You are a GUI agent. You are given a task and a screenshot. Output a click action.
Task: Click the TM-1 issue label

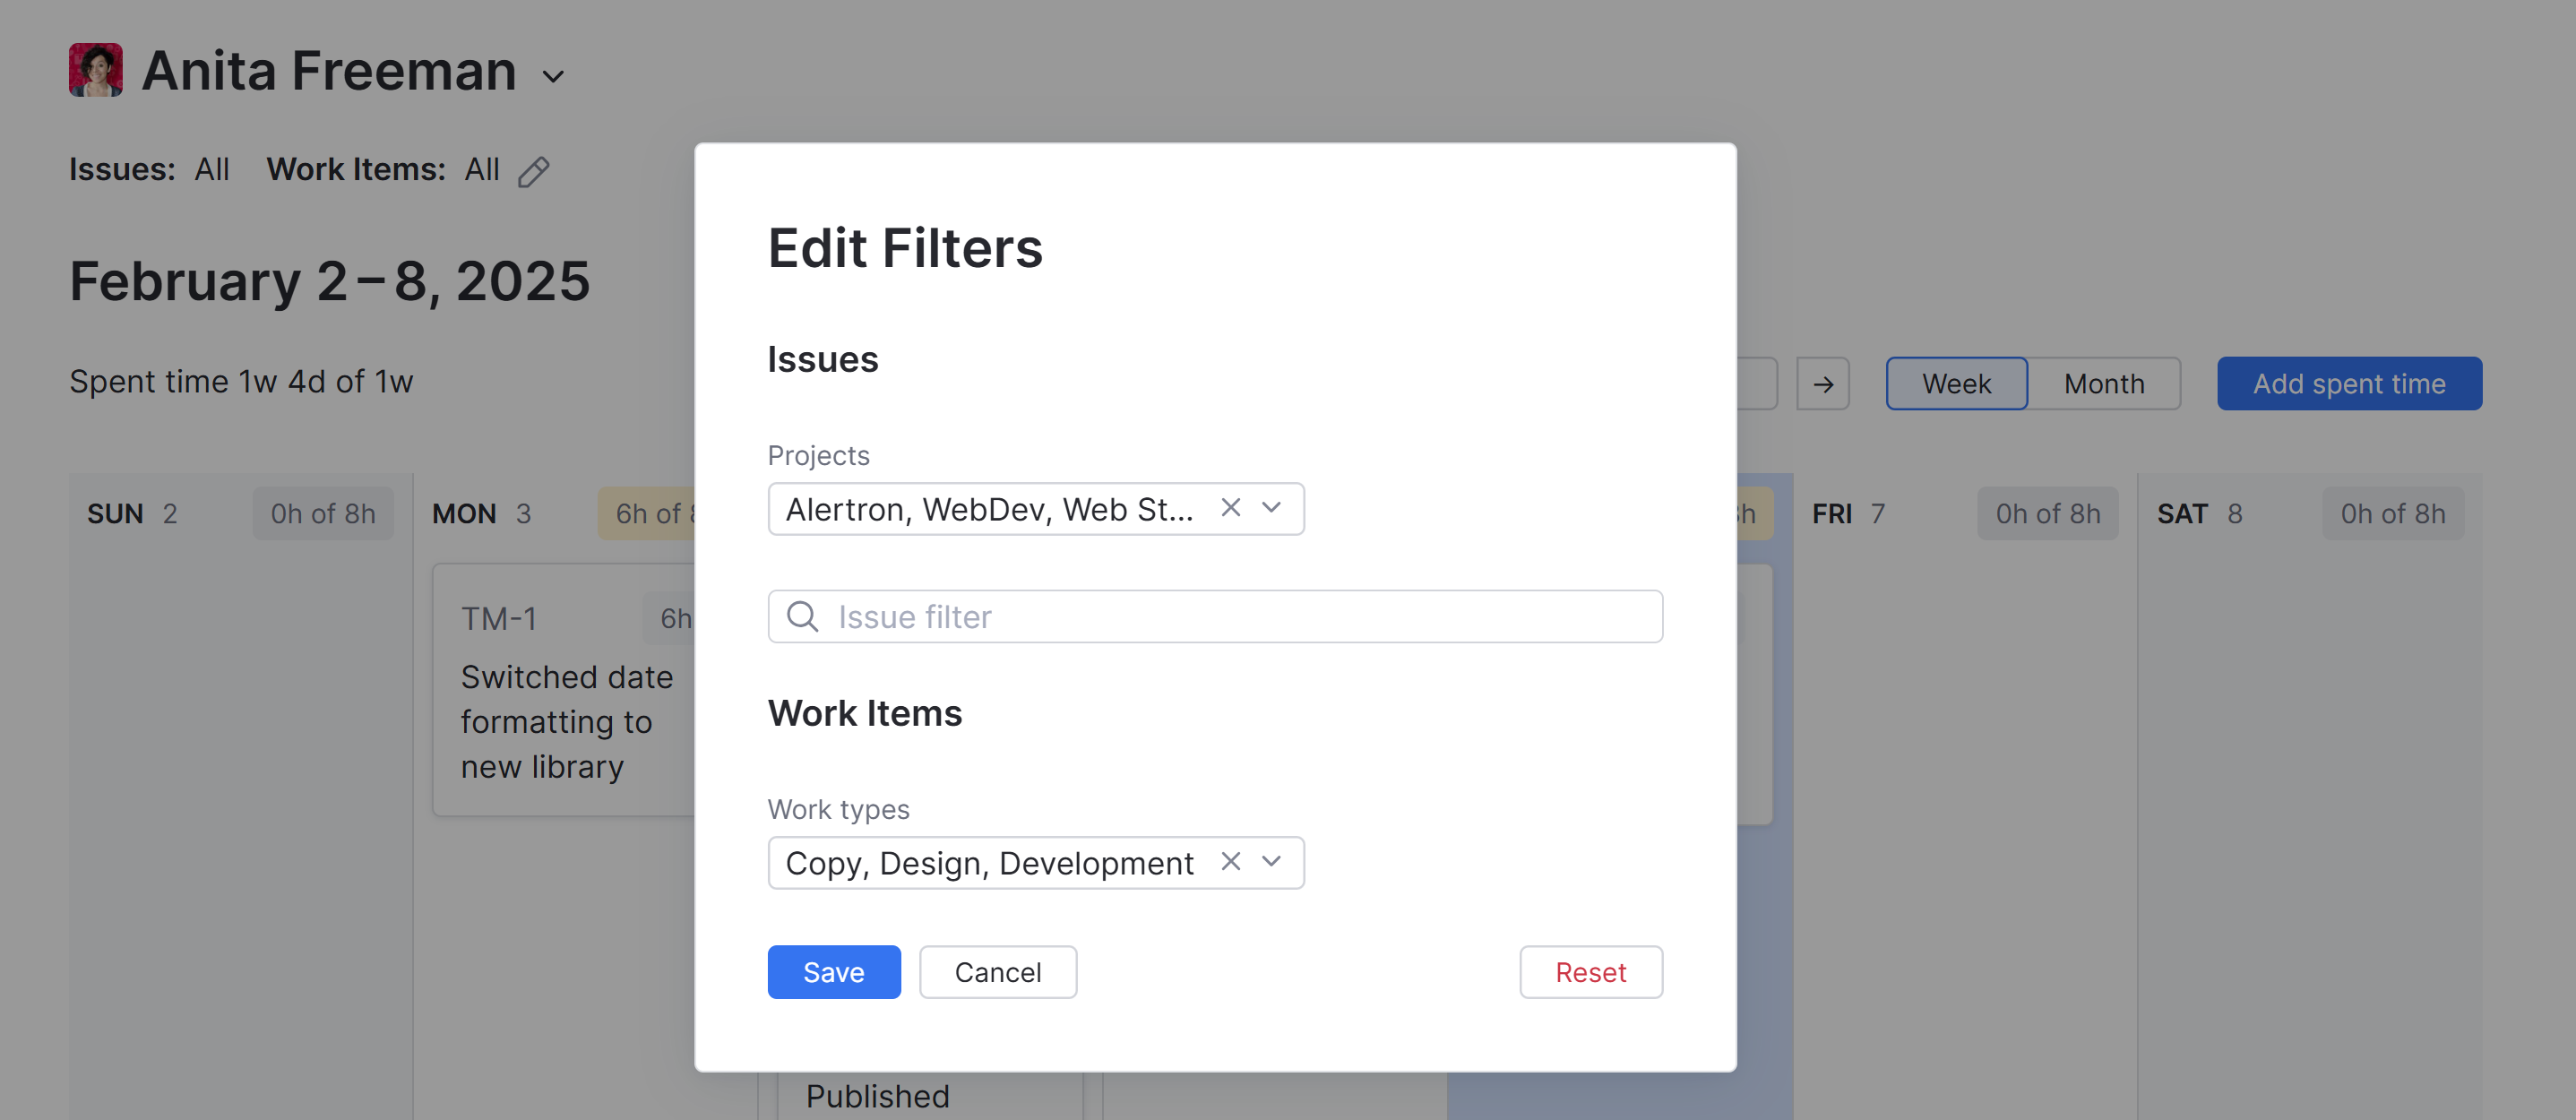pyautogui.click(x=499, y=618)
